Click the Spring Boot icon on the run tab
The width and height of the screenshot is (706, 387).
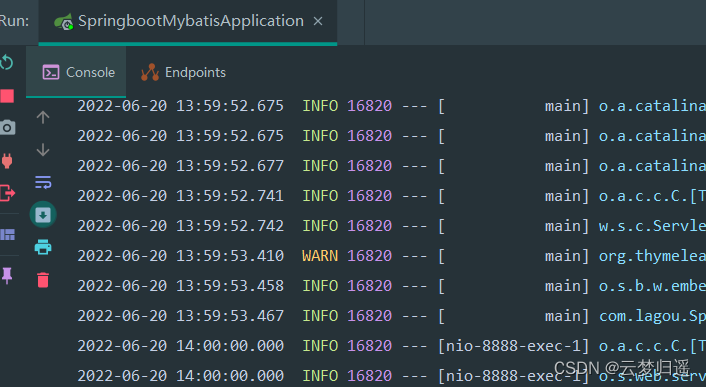click(63, 22)
